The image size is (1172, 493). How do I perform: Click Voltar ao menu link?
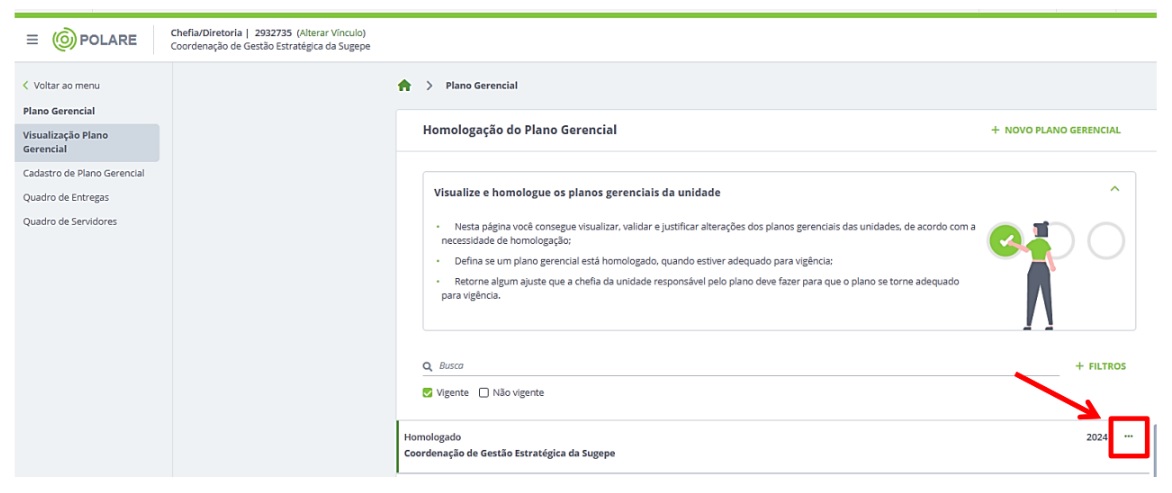[62, 86]
